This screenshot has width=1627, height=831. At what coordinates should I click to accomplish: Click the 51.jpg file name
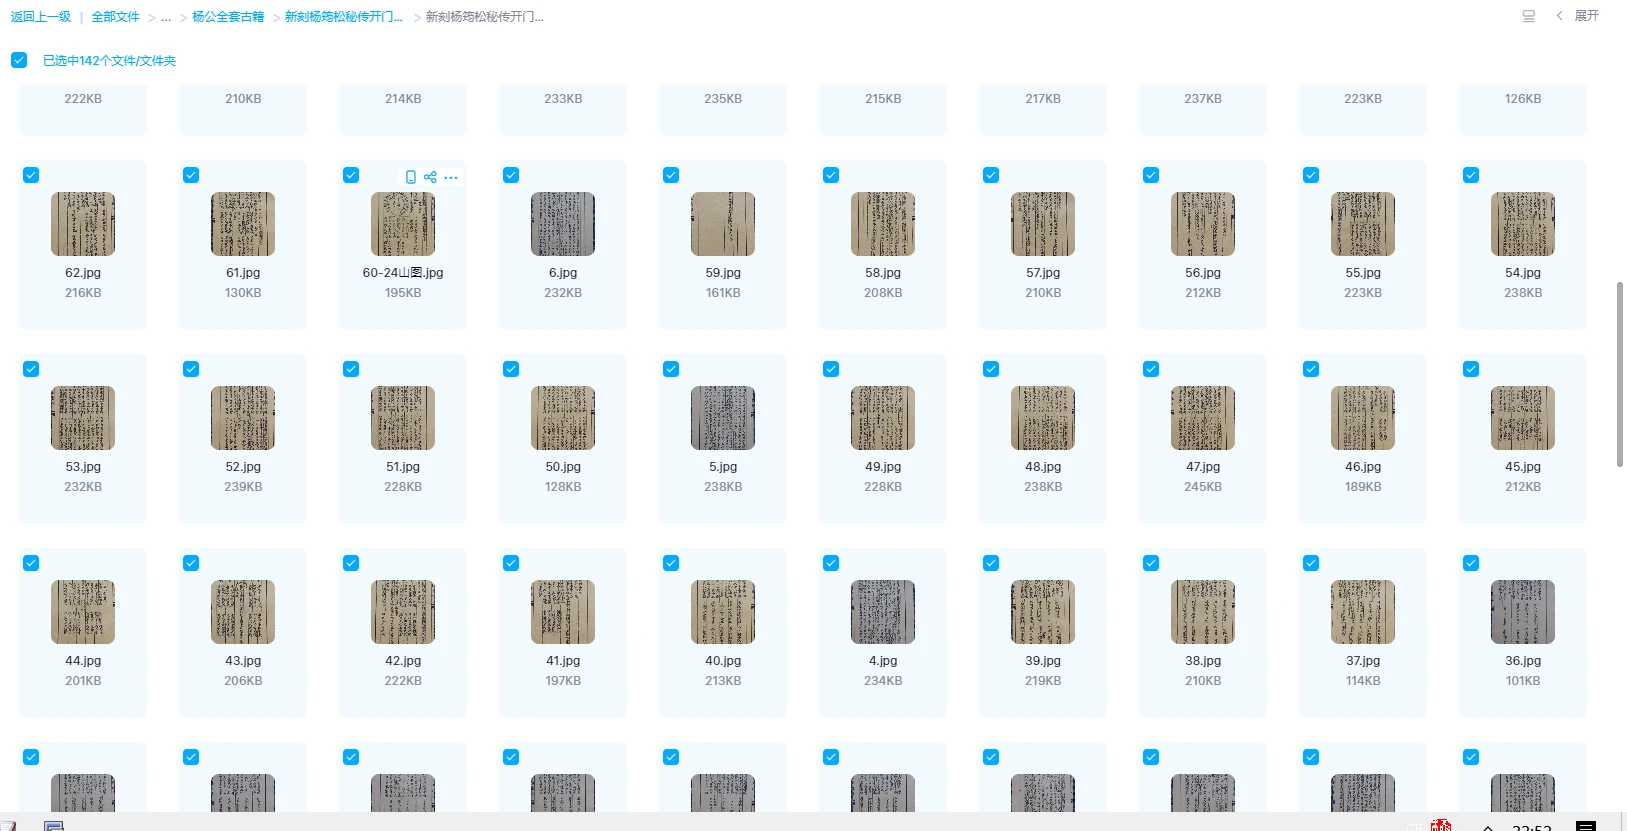pos(403,467)
